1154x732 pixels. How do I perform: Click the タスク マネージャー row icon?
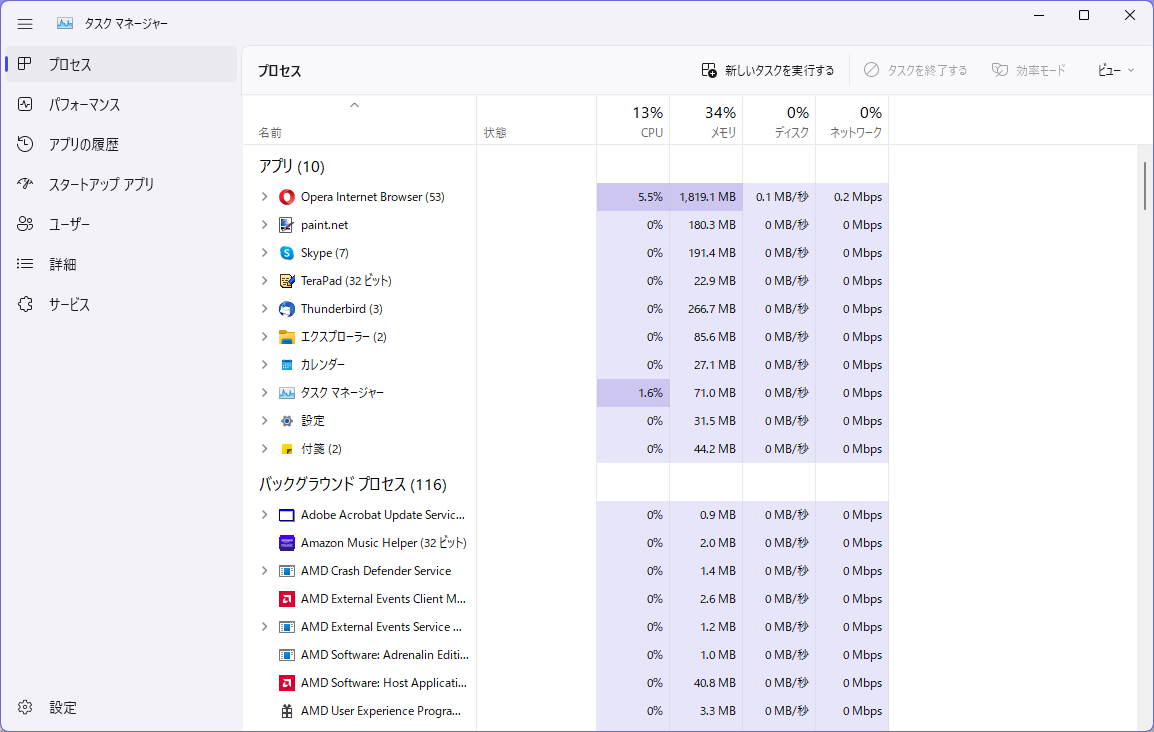click(287, 393)
